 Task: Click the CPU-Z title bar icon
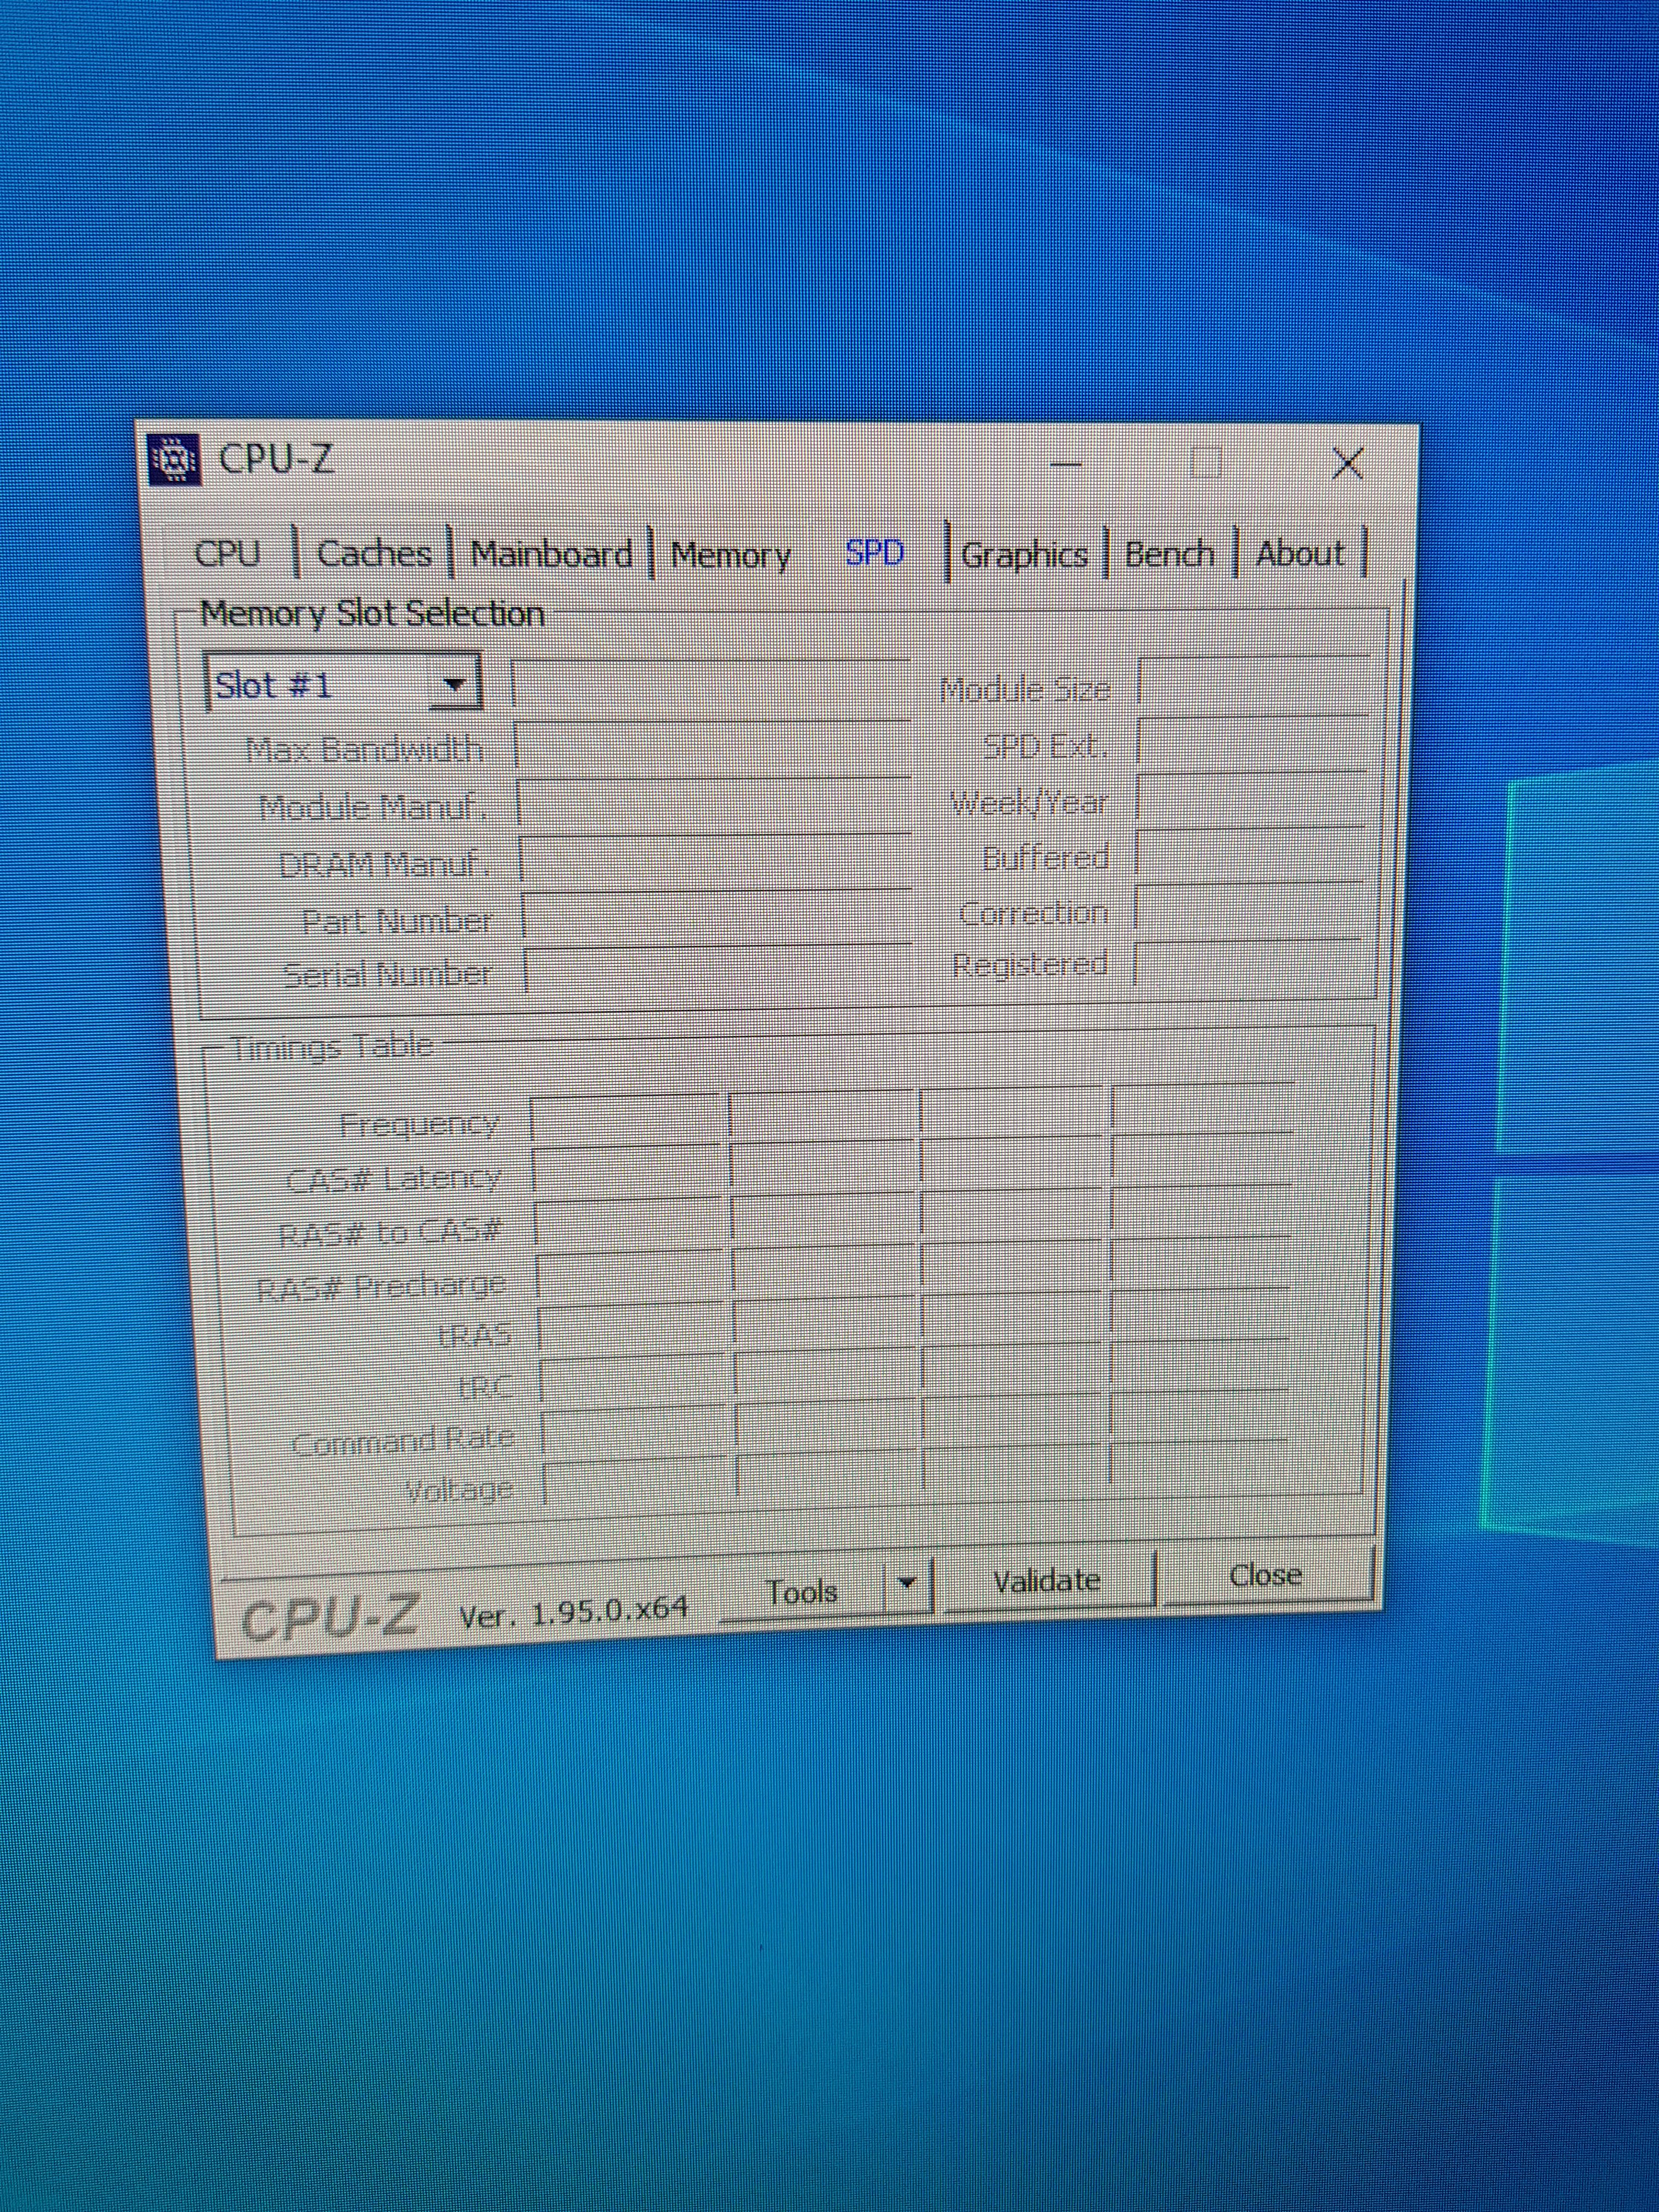[175, 460]
